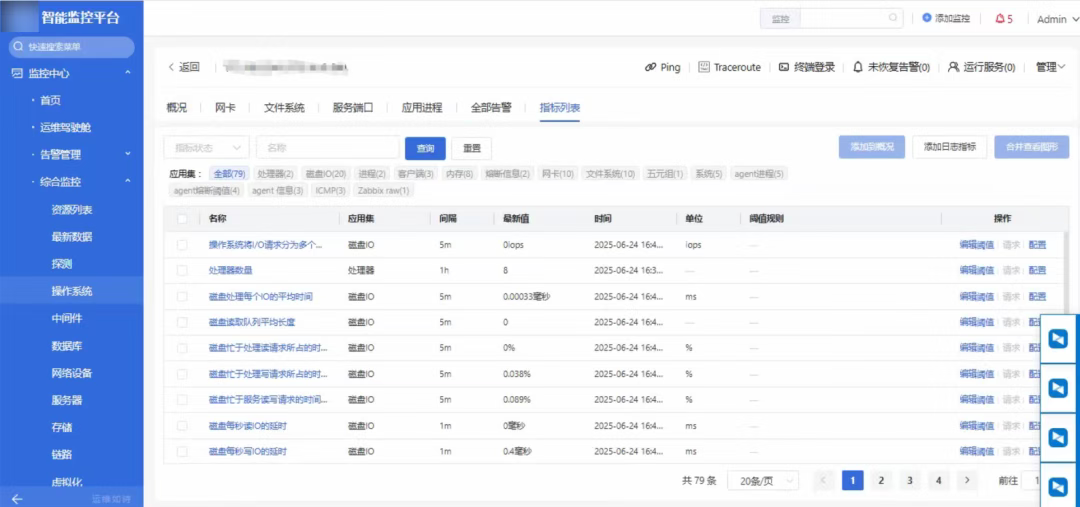1080x507 pixels.
Task: Click the magnifier in the top search box
Action: coord(894,18)
